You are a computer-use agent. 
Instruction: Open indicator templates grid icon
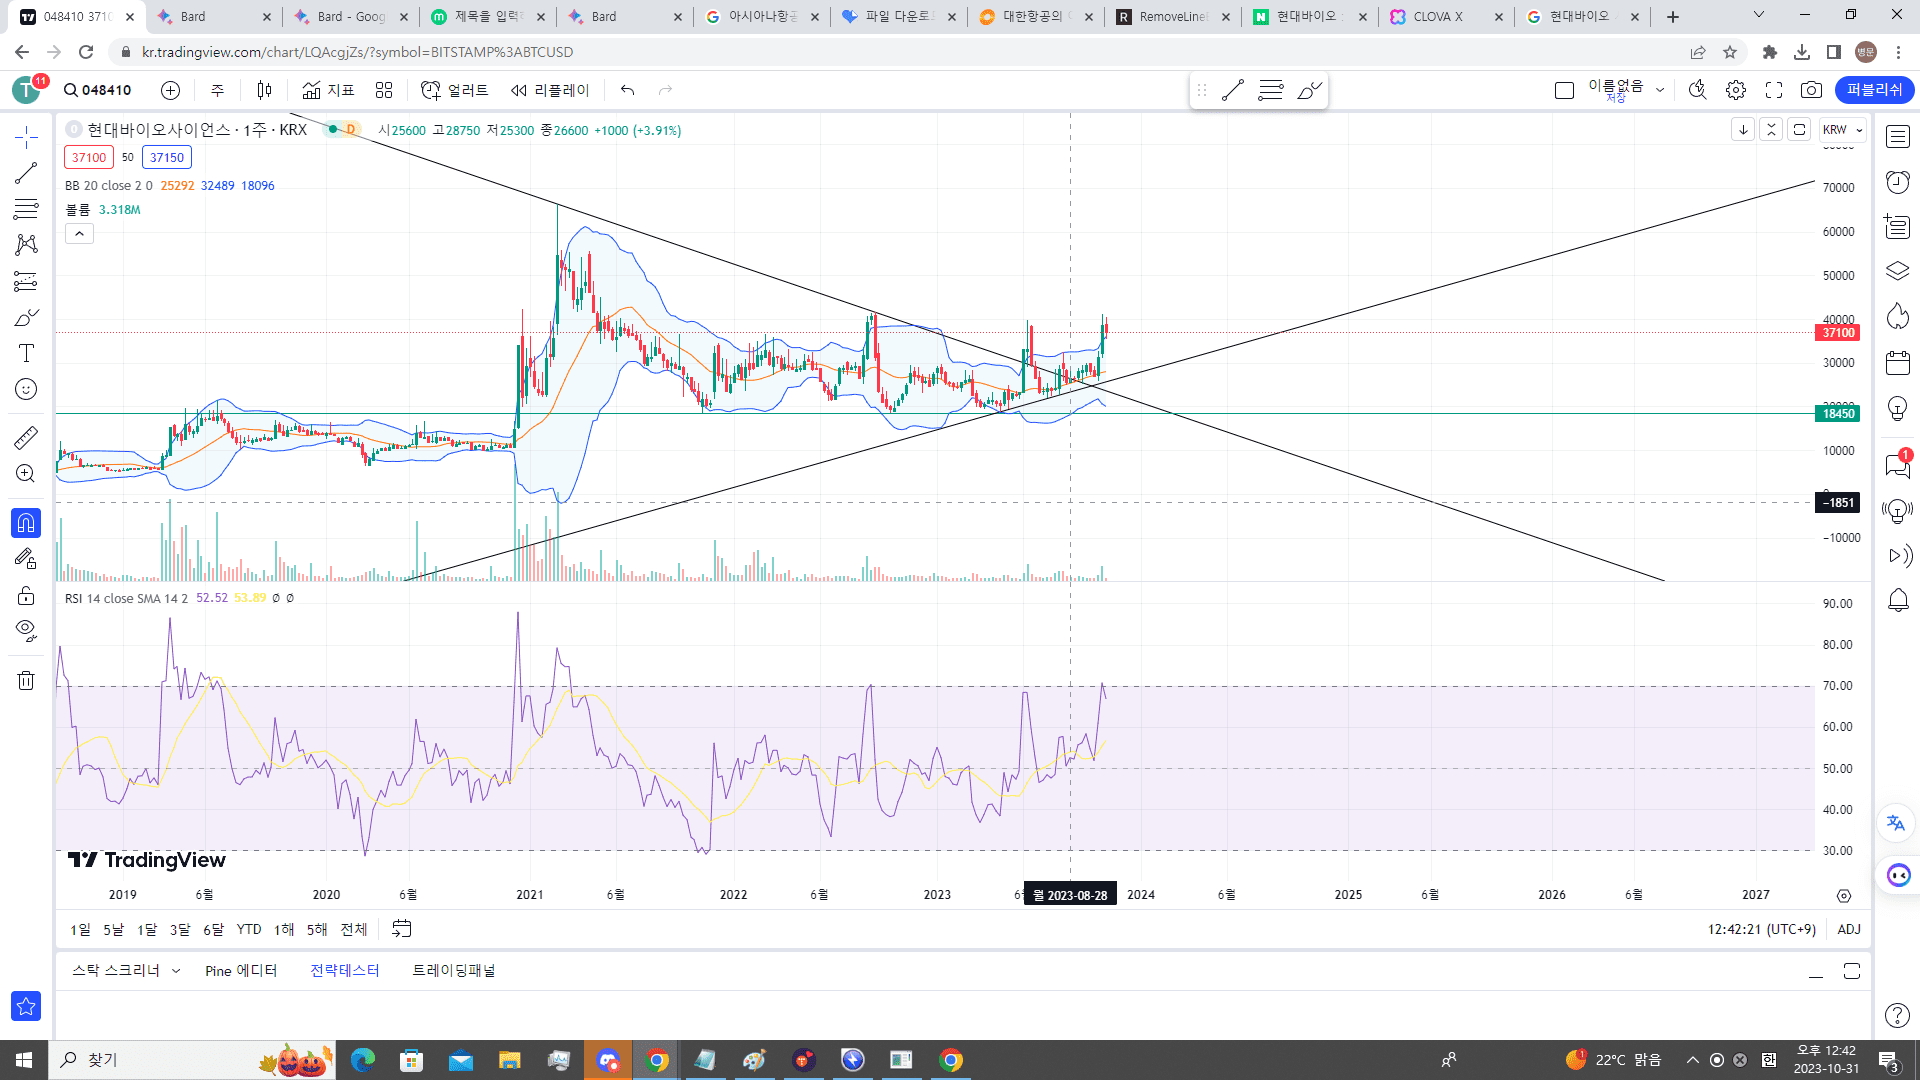pos(384,90)
